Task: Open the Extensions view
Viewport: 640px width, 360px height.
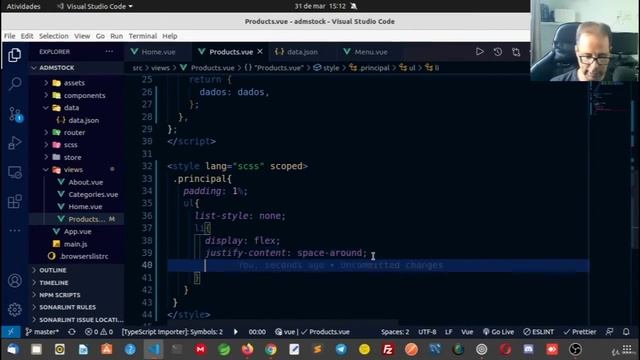Action: (x=15, y=201)
